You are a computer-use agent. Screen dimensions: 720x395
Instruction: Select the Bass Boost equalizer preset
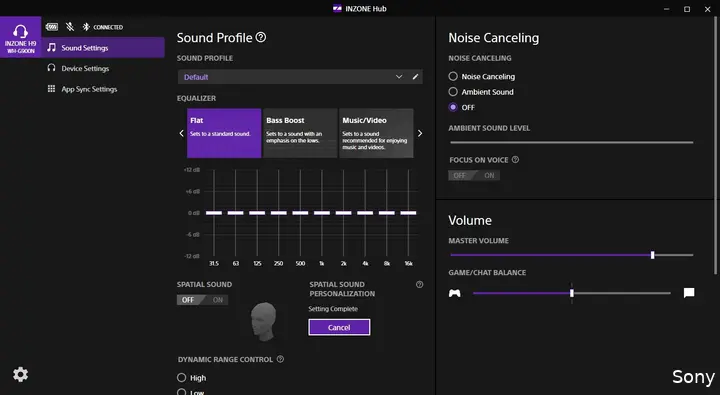pyautogui.click(x=300, y=133)
